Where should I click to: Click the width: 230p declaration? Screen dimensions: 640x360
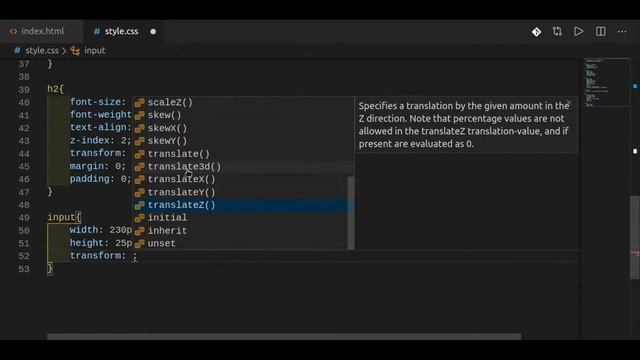(x=100, y=230)
